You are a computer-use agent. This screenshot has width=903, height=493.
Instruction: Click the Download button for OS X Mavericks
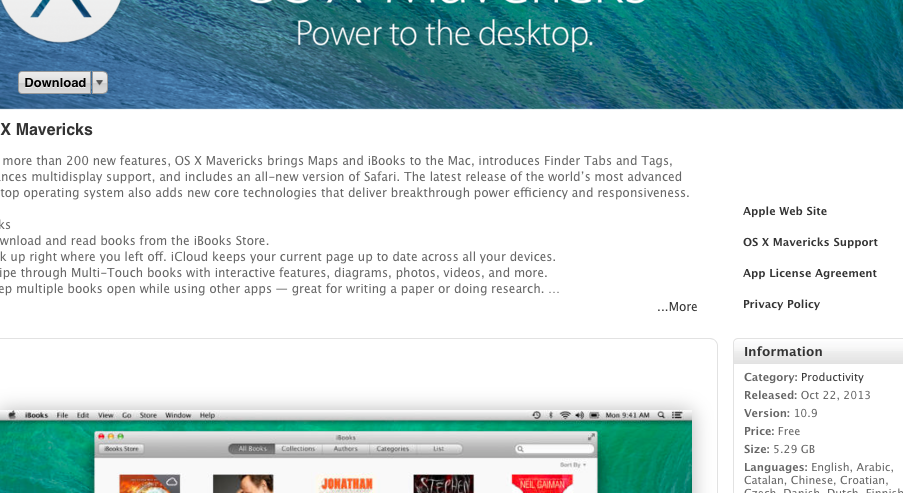coord(55,82)
